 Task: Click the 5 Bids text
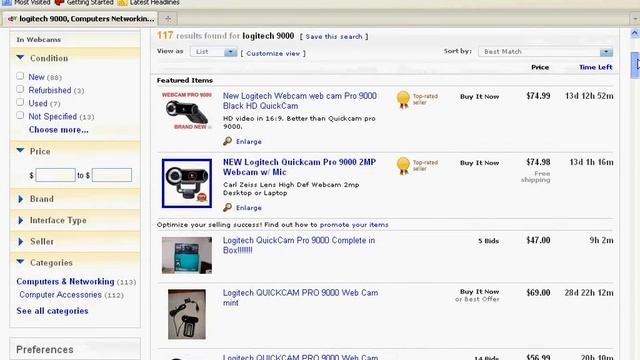pos(489,241)
